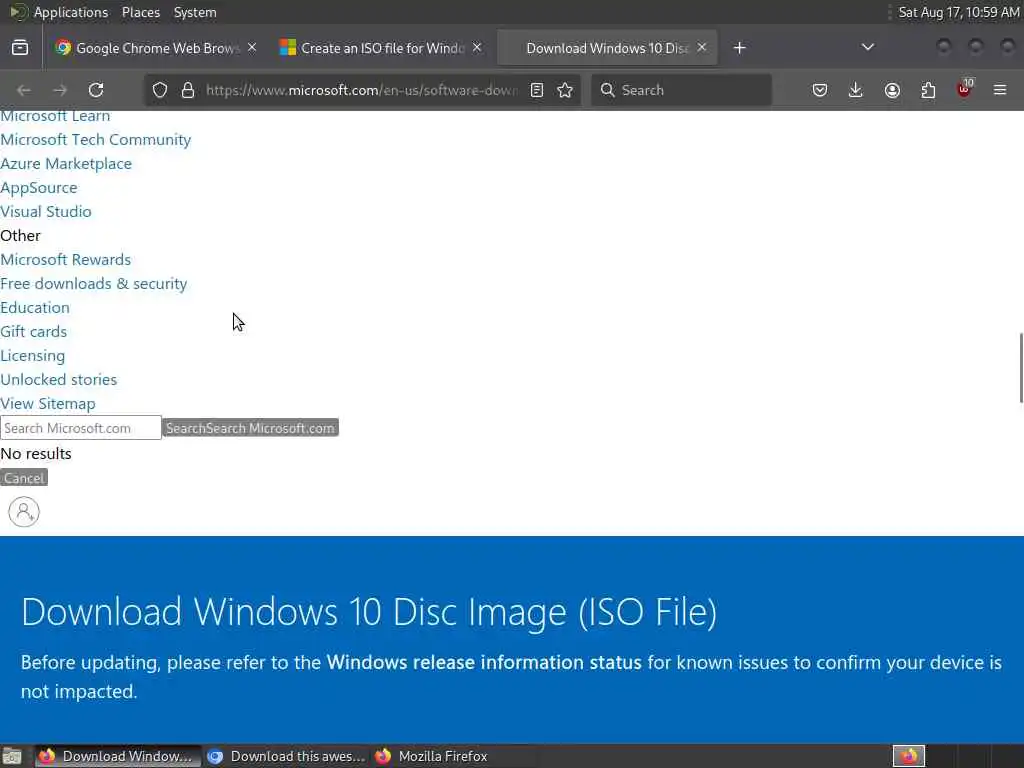The height and width of the screenshot is (768, 1024).
Task: Open the System menu
Action: [195, 12]
